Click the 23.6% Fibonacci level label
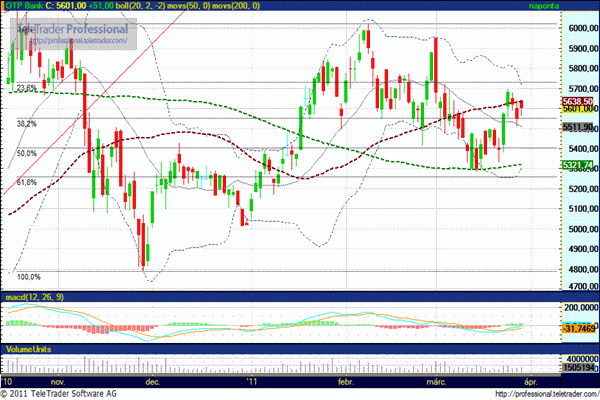 click(x=27, y=88)
